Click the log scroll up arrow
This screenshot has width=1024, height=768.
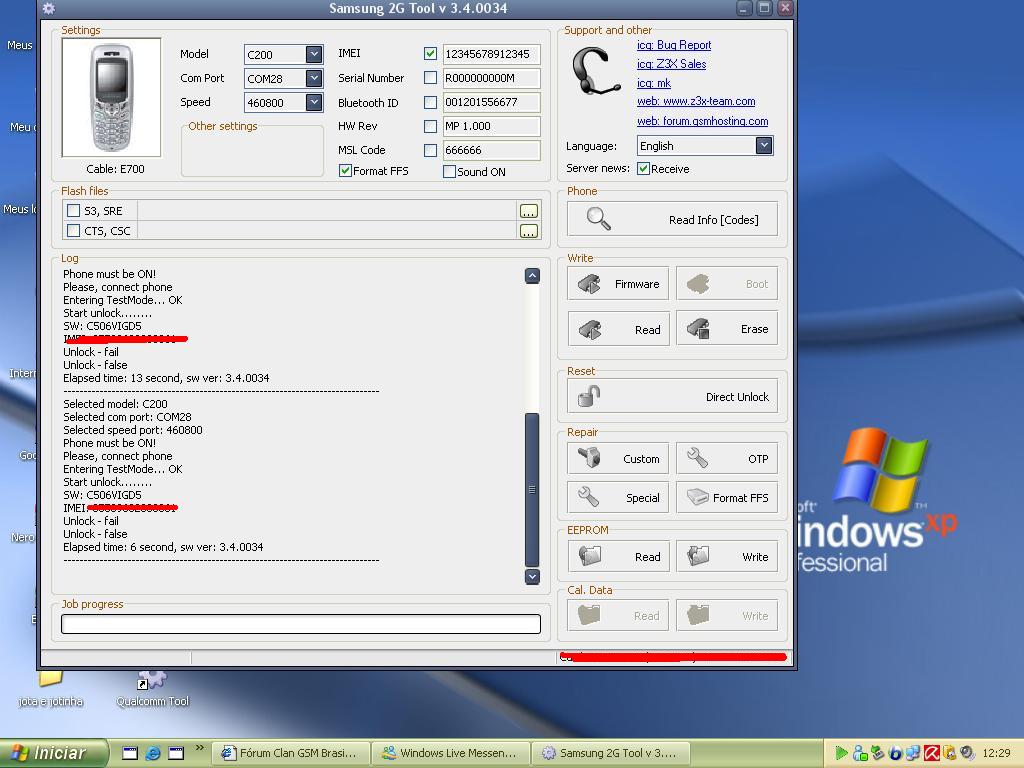pos(532,276)
